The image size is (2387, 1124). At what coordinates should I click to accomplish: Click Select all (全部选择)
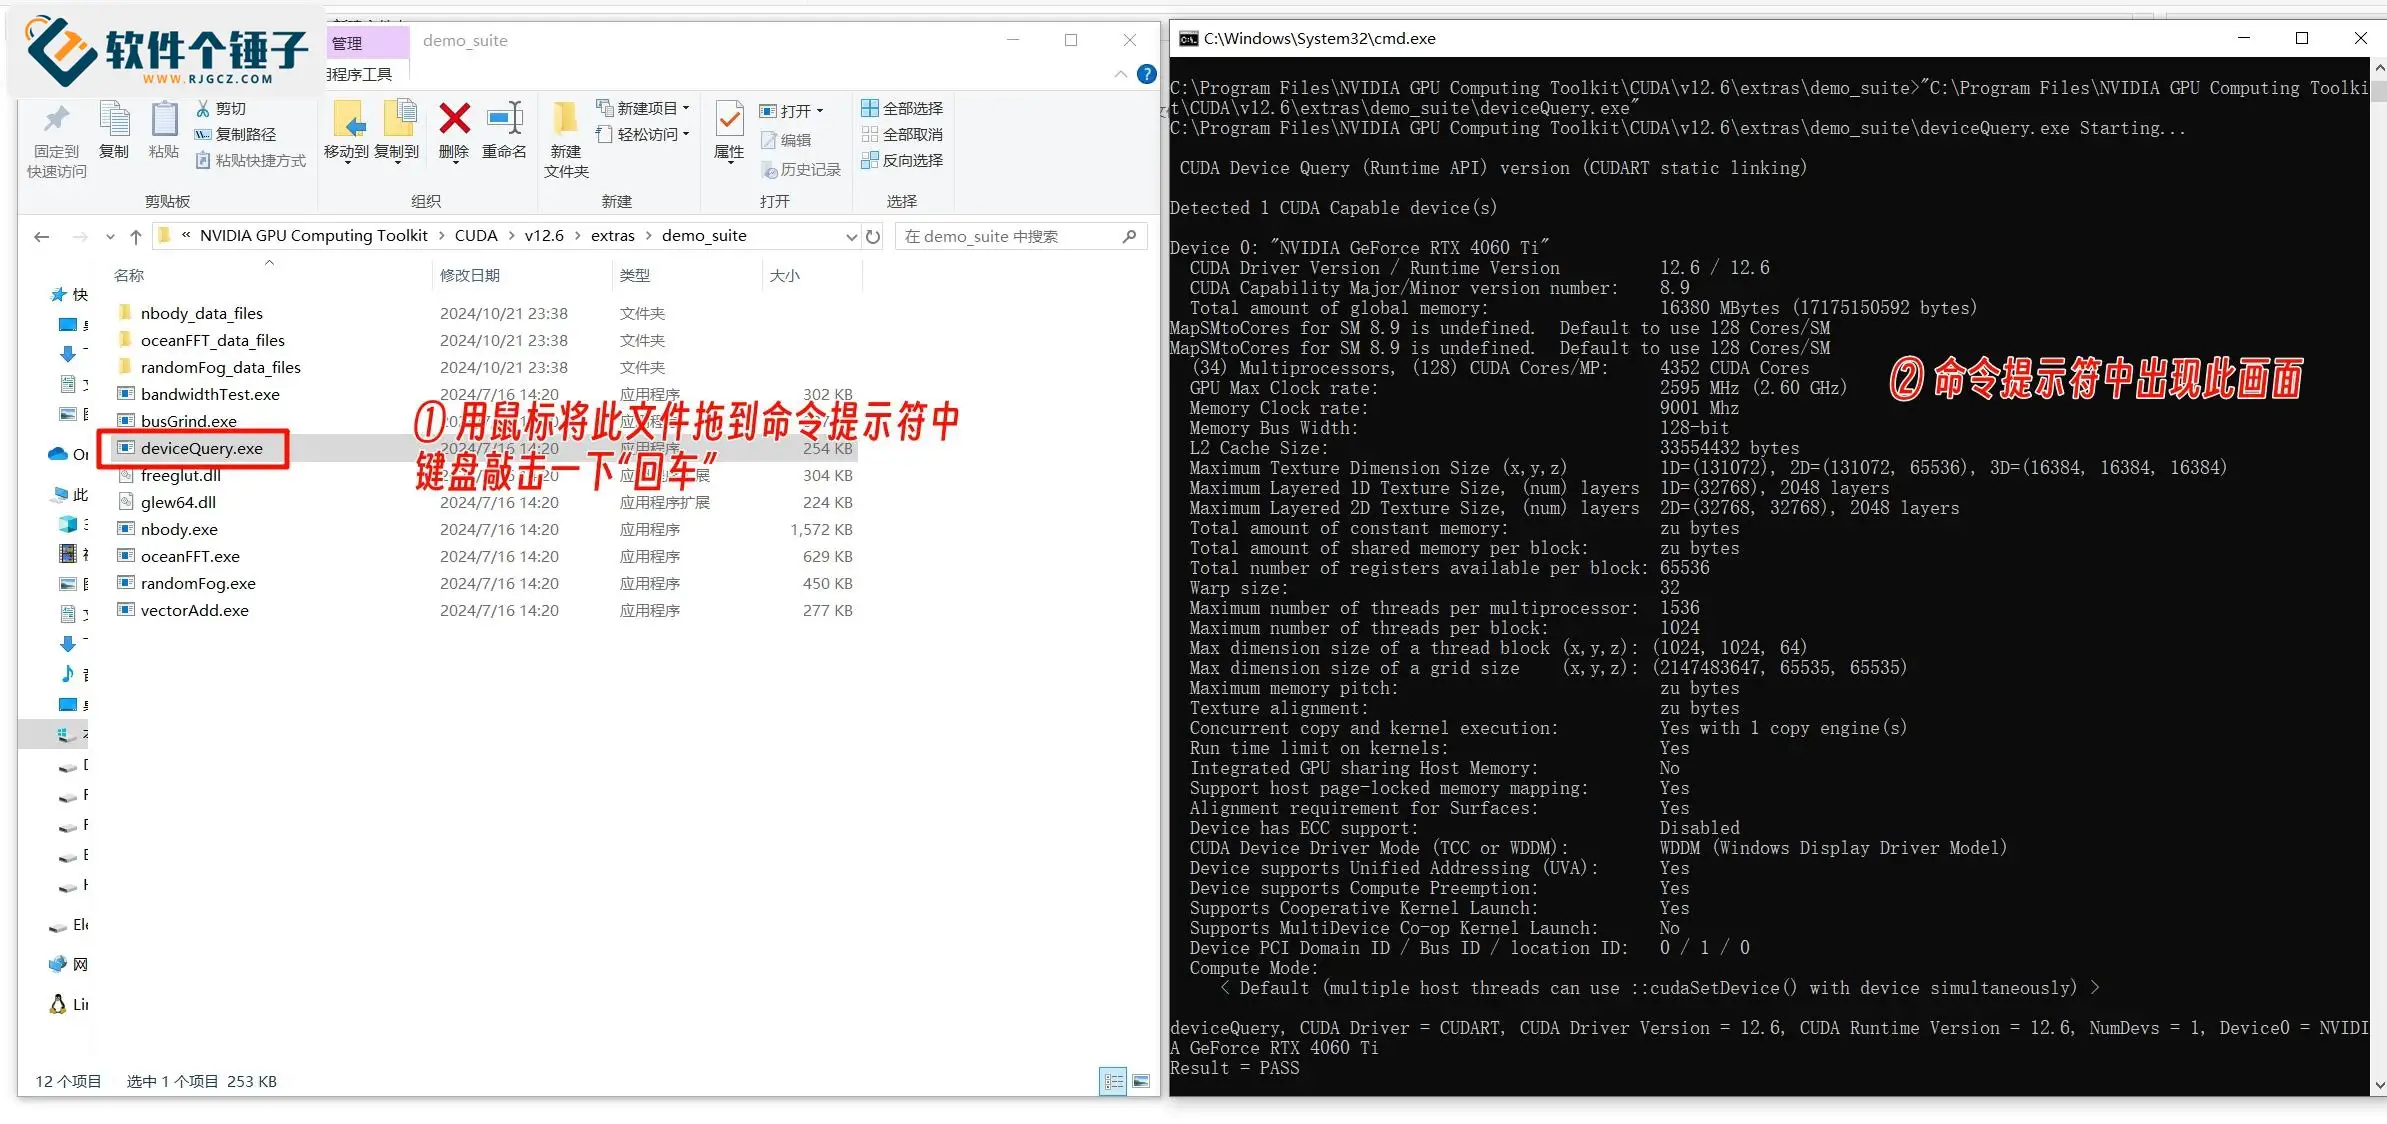pos(903,108)
